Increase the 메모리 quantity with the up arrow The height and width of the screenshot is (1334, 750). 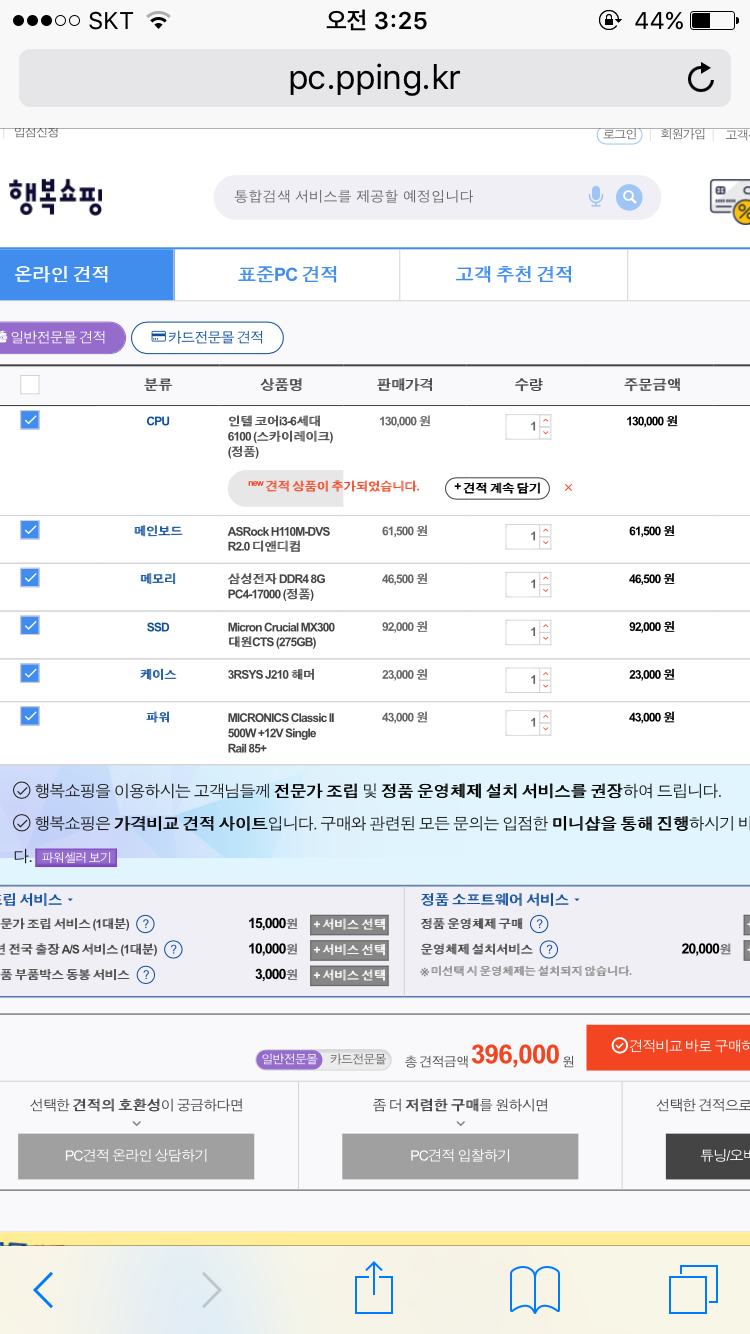pyautogui.click(x=545, y=577)
